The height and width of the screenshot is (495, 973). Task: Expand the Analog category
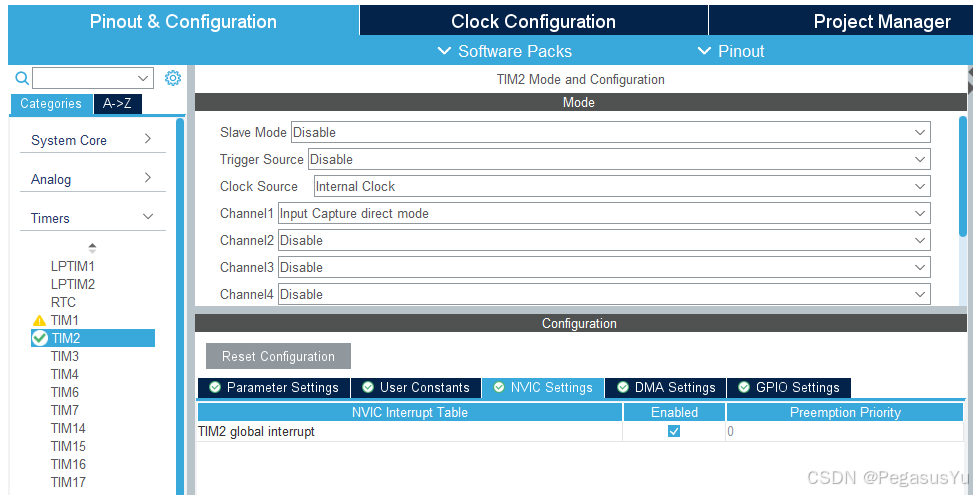[92, 179]
